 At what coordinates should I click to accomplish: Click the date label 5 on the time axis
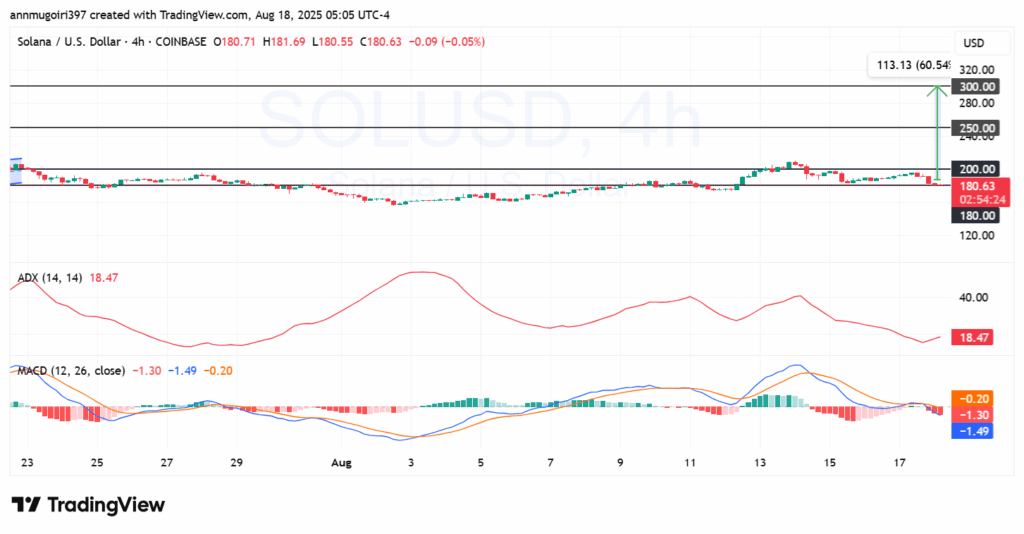pyautogui.click(x=481, y=462)
